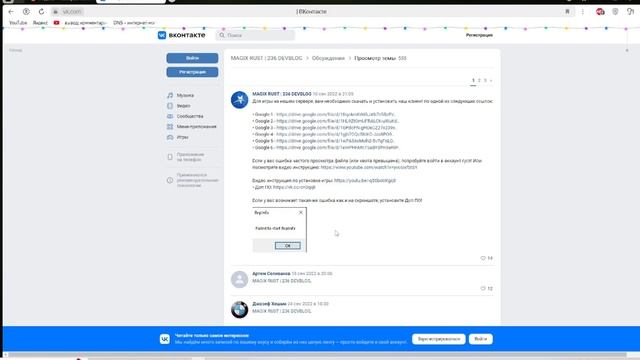Click the browser back arrow
640x360 pixels.
(11, 12)
